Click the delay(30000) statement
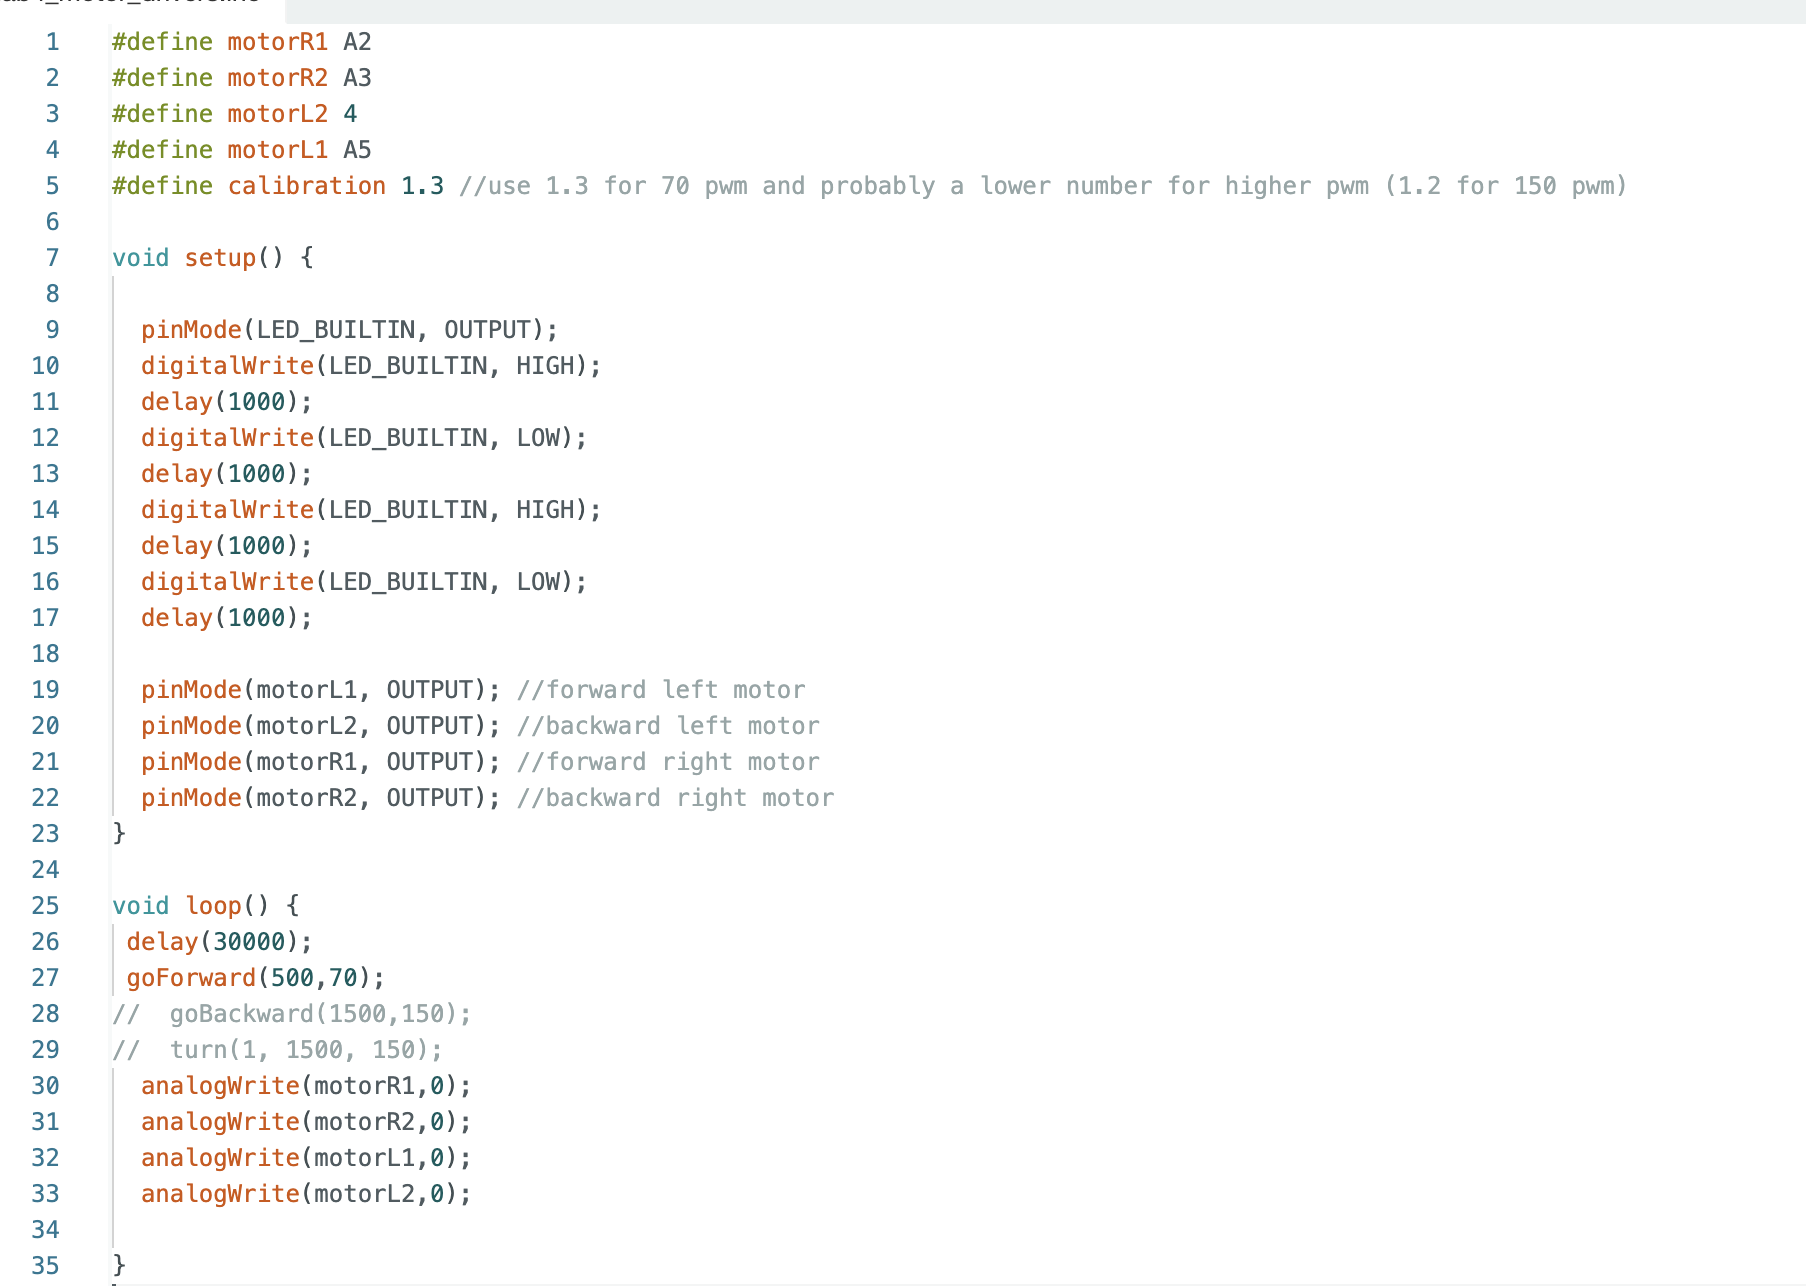Viewport: 1806px width, 1286px height. coord(219,942)
